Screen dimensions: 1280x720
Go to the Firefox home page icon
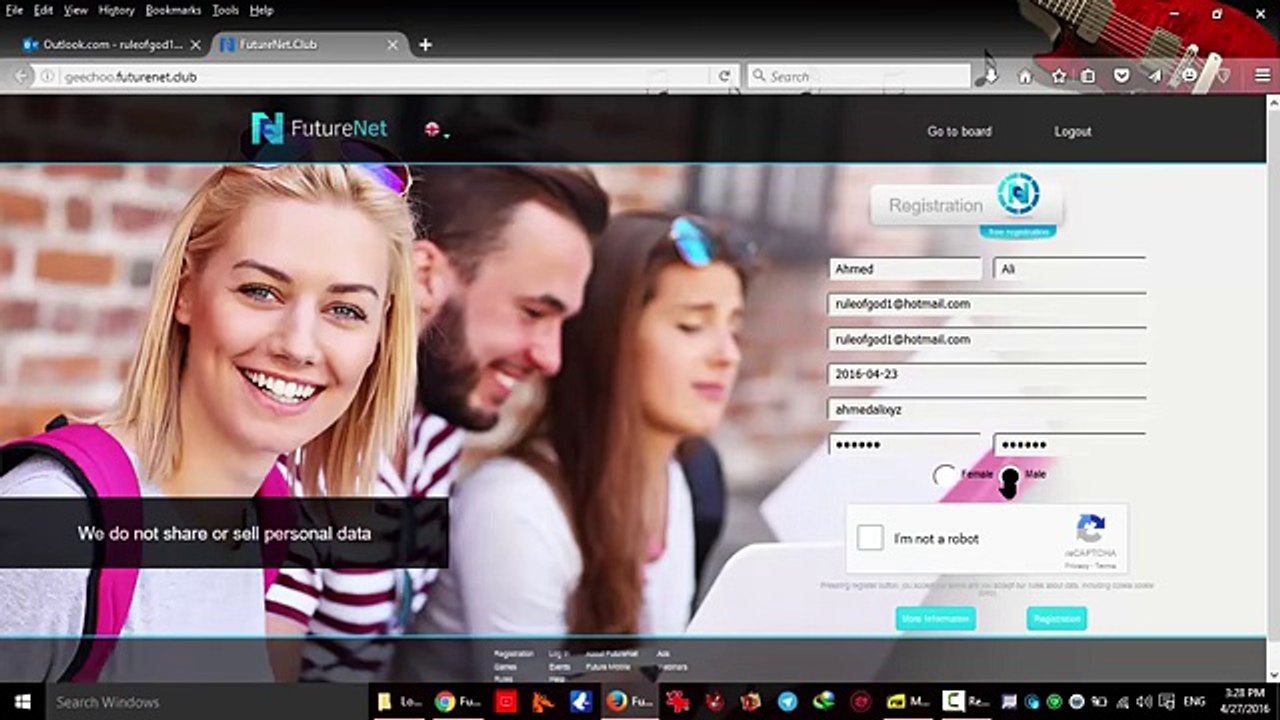coord(1025,76)
